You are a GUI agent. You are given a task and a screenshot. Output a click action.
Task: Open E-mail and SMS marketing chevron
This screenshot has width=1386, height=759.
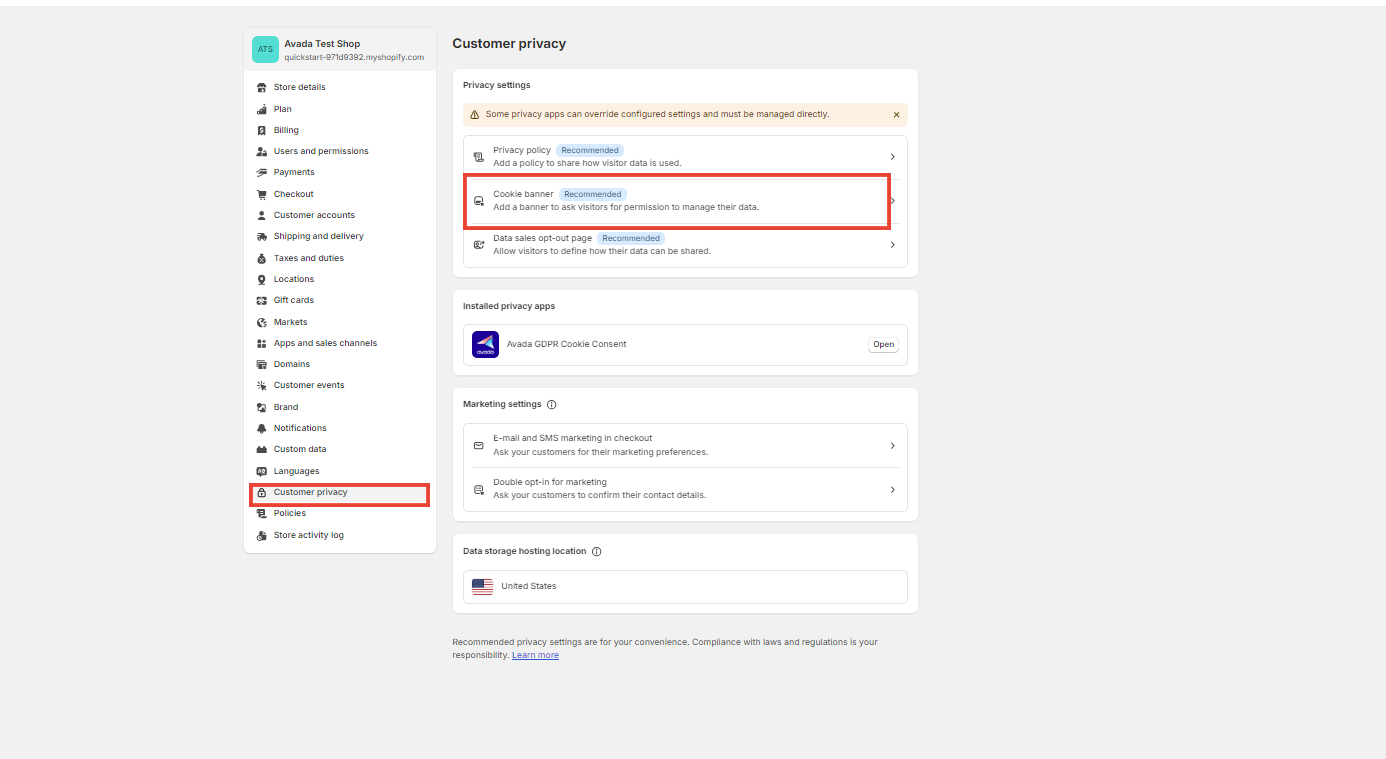893,446
